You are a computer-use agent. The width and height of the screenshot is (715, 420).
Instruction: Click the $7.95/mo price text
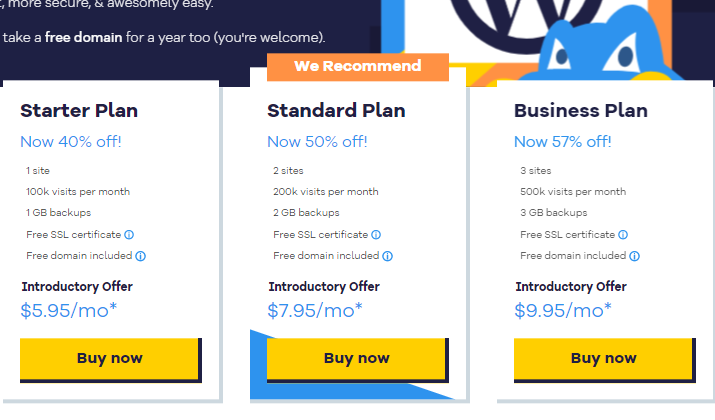315,311
